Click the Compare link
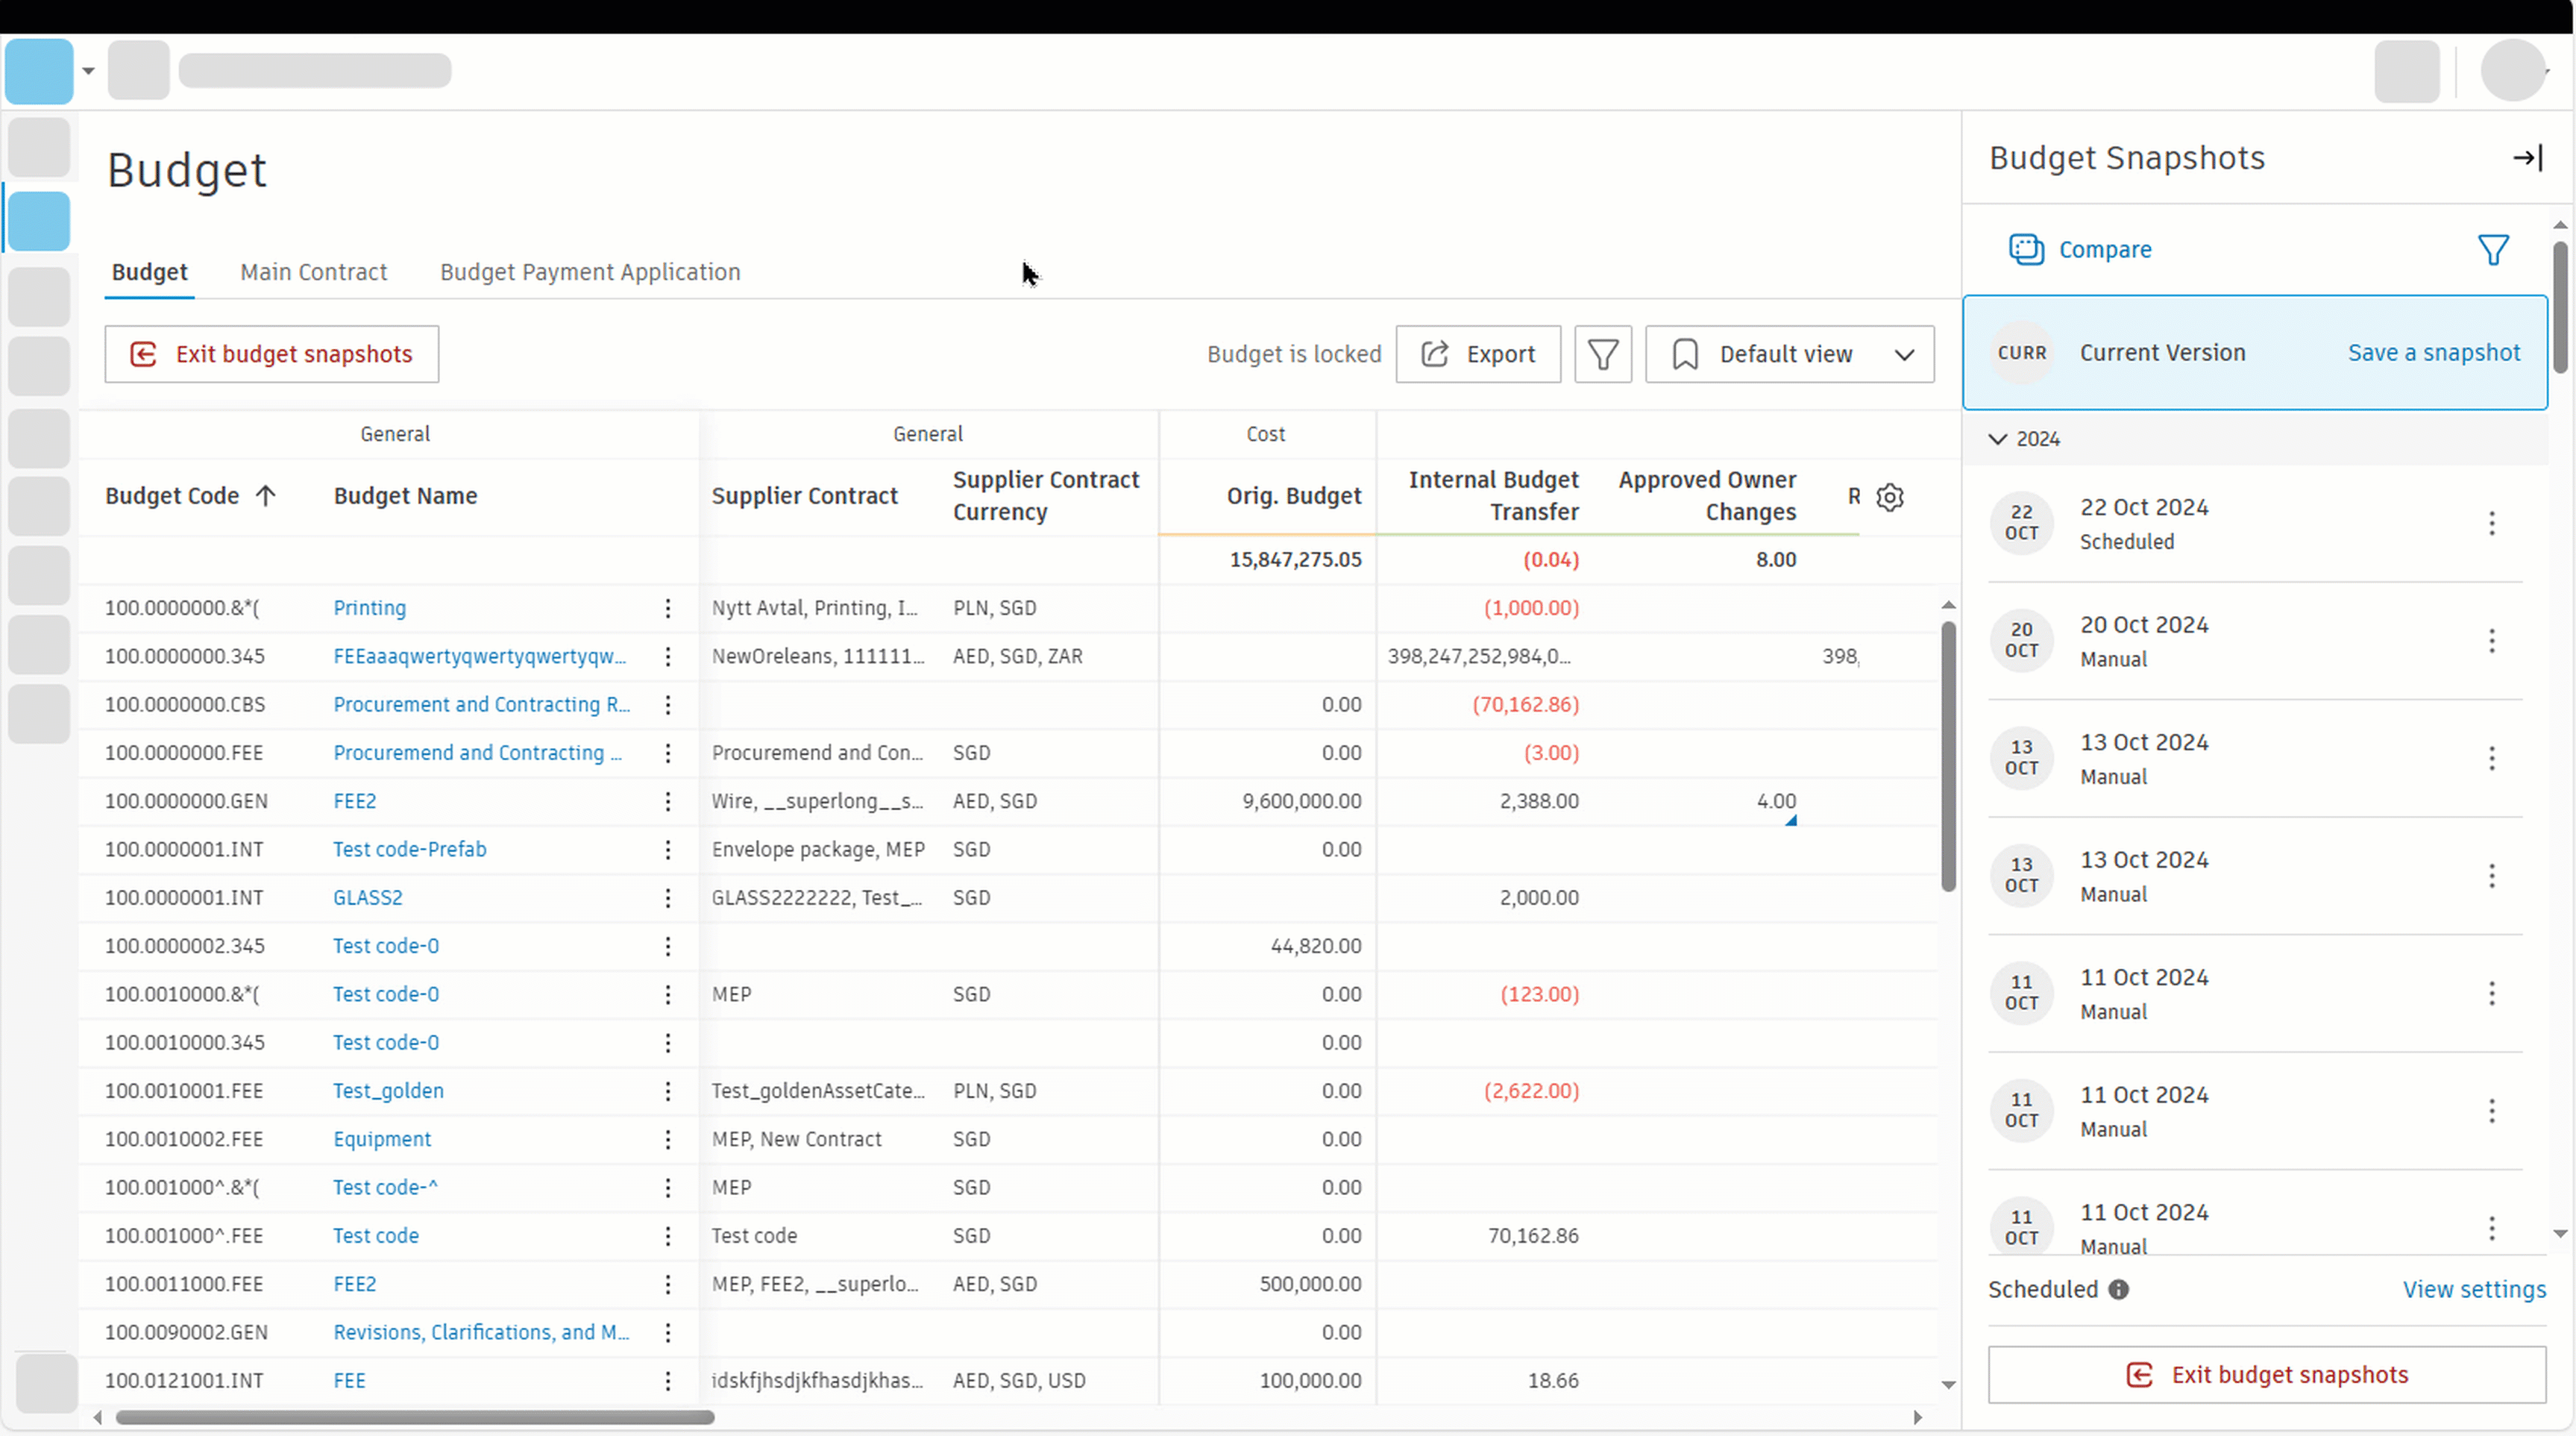The height and width of the screenshot is (1436, 2576). (x=2105, y=250)
